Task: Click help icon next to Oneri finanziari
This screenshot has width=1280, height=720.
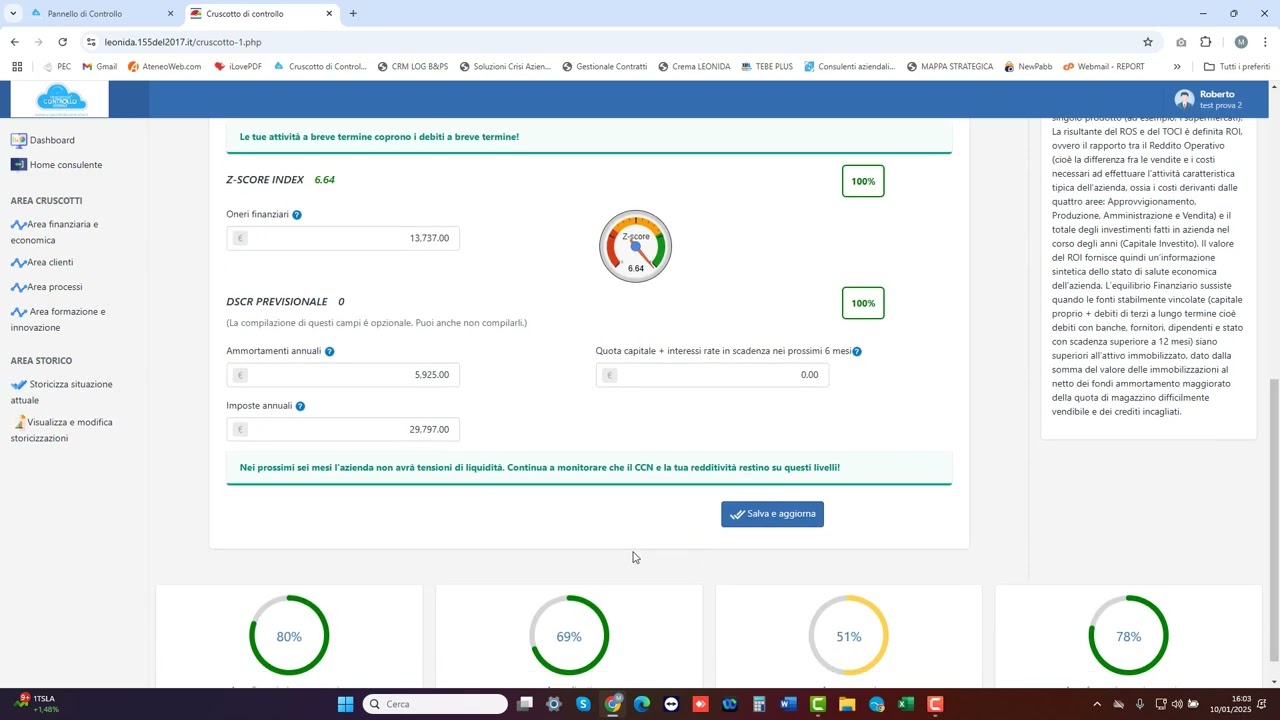Action: [x=297, y=215]
